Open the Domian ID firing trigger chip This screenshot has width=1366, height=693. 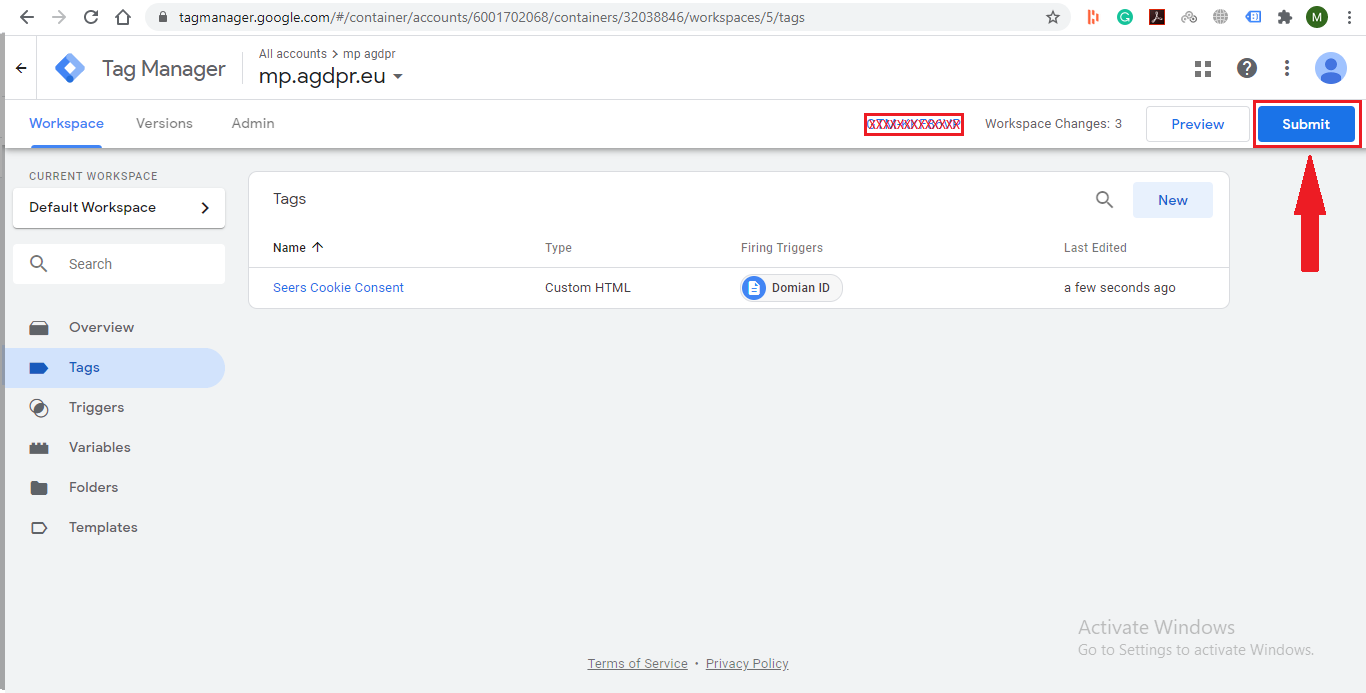pos(792,288)
